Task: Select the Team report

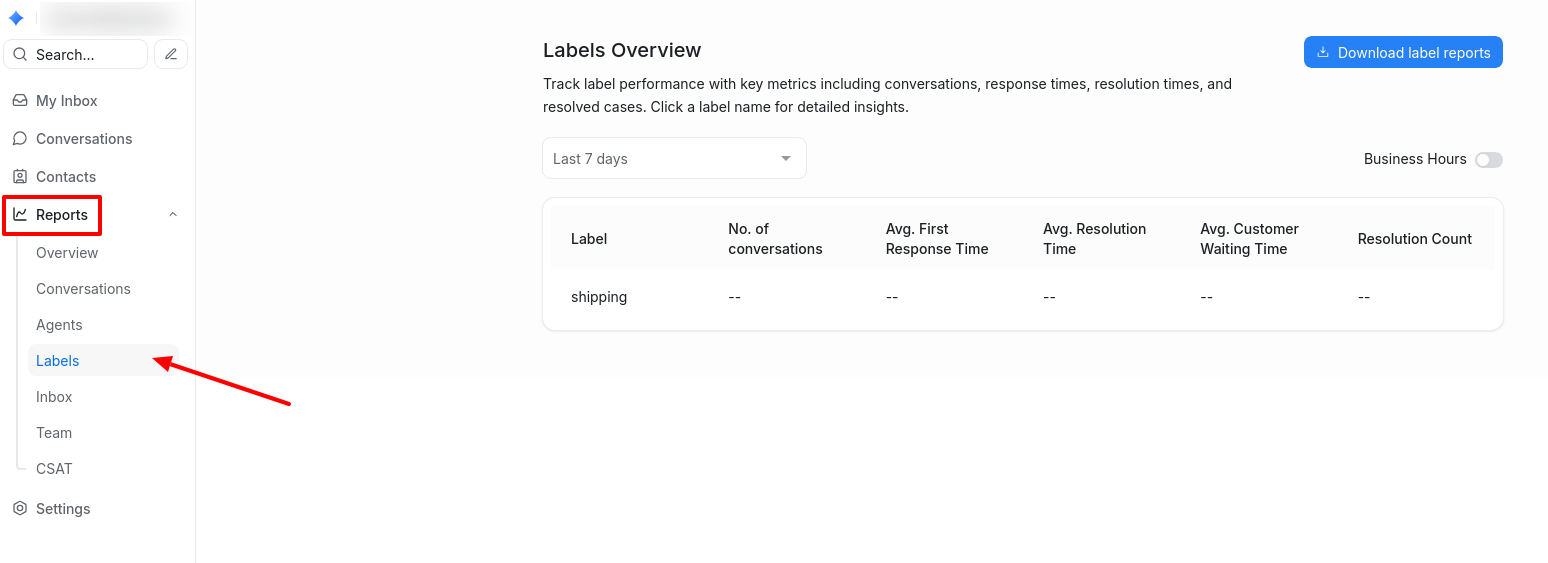Action: 54,433
